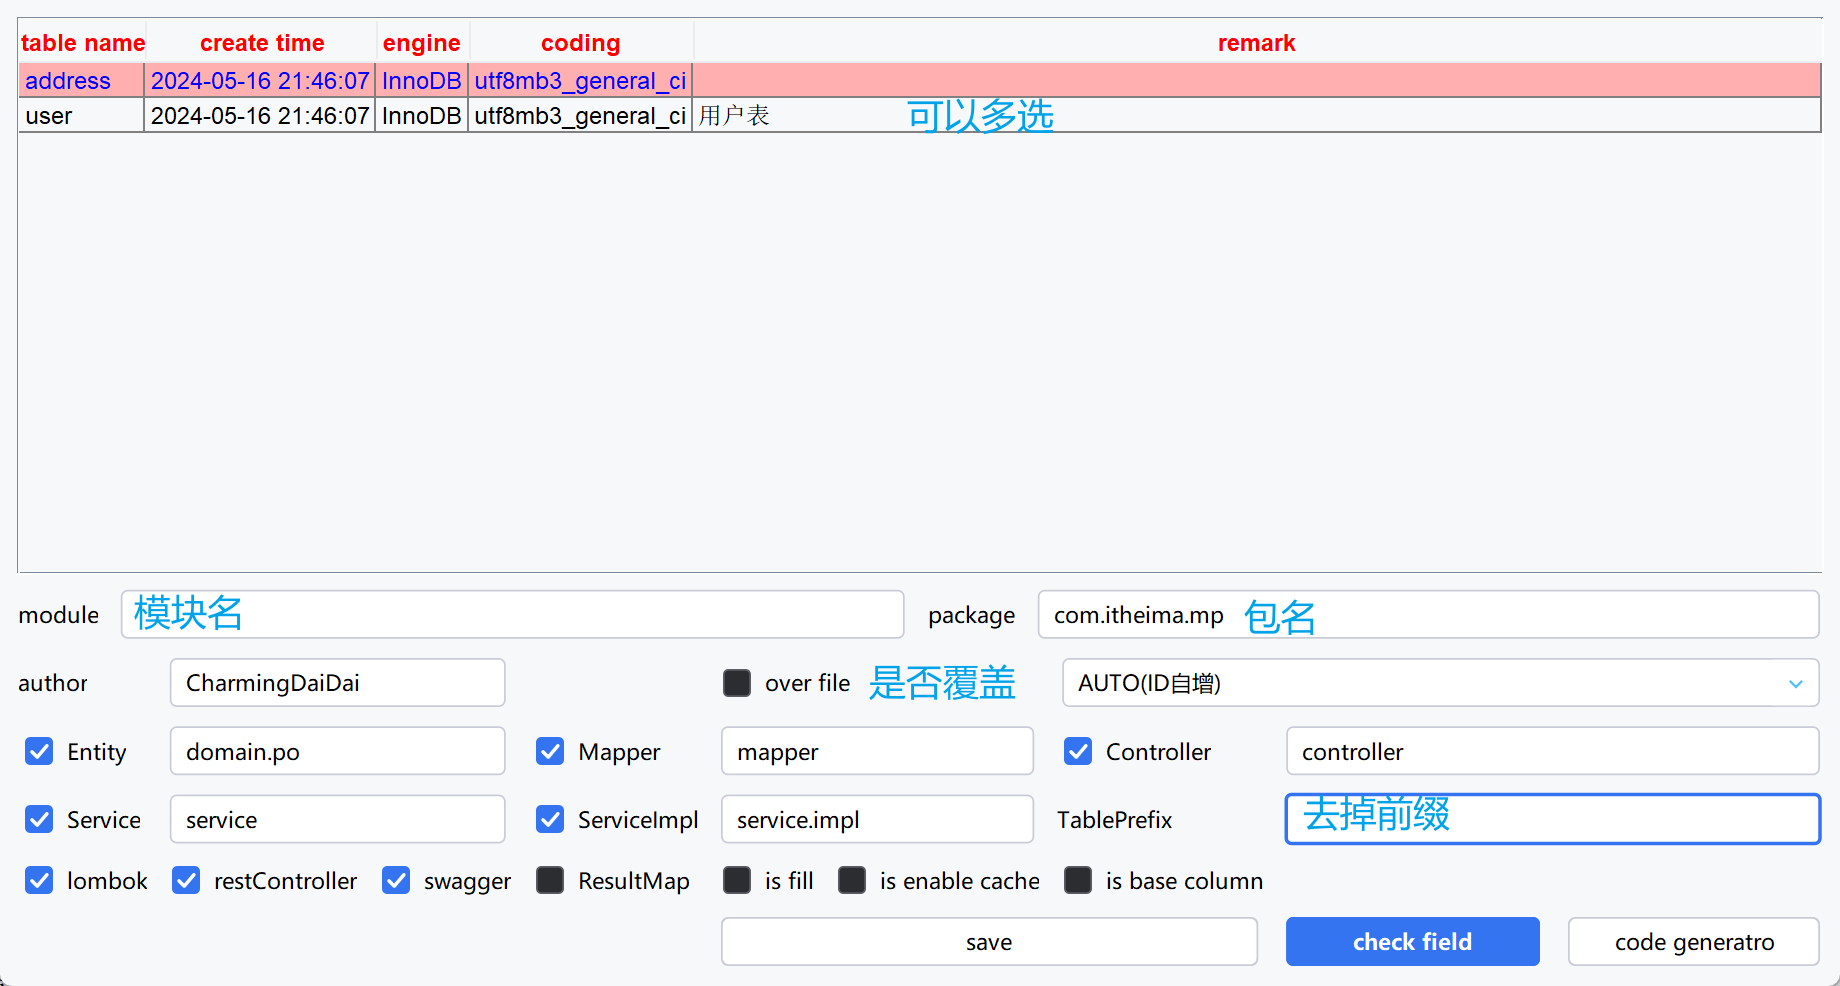Click the save button
Image resolution: width=1840 pixels, height=986 pixels.
click(988, 941)
